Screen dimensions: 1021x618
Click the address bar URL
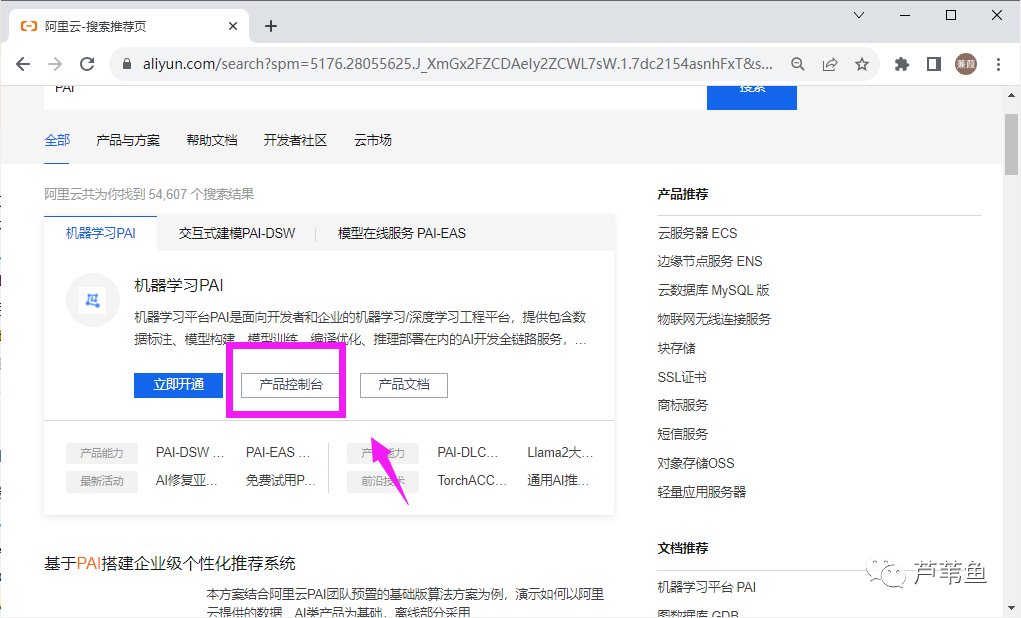pos(457,64)
